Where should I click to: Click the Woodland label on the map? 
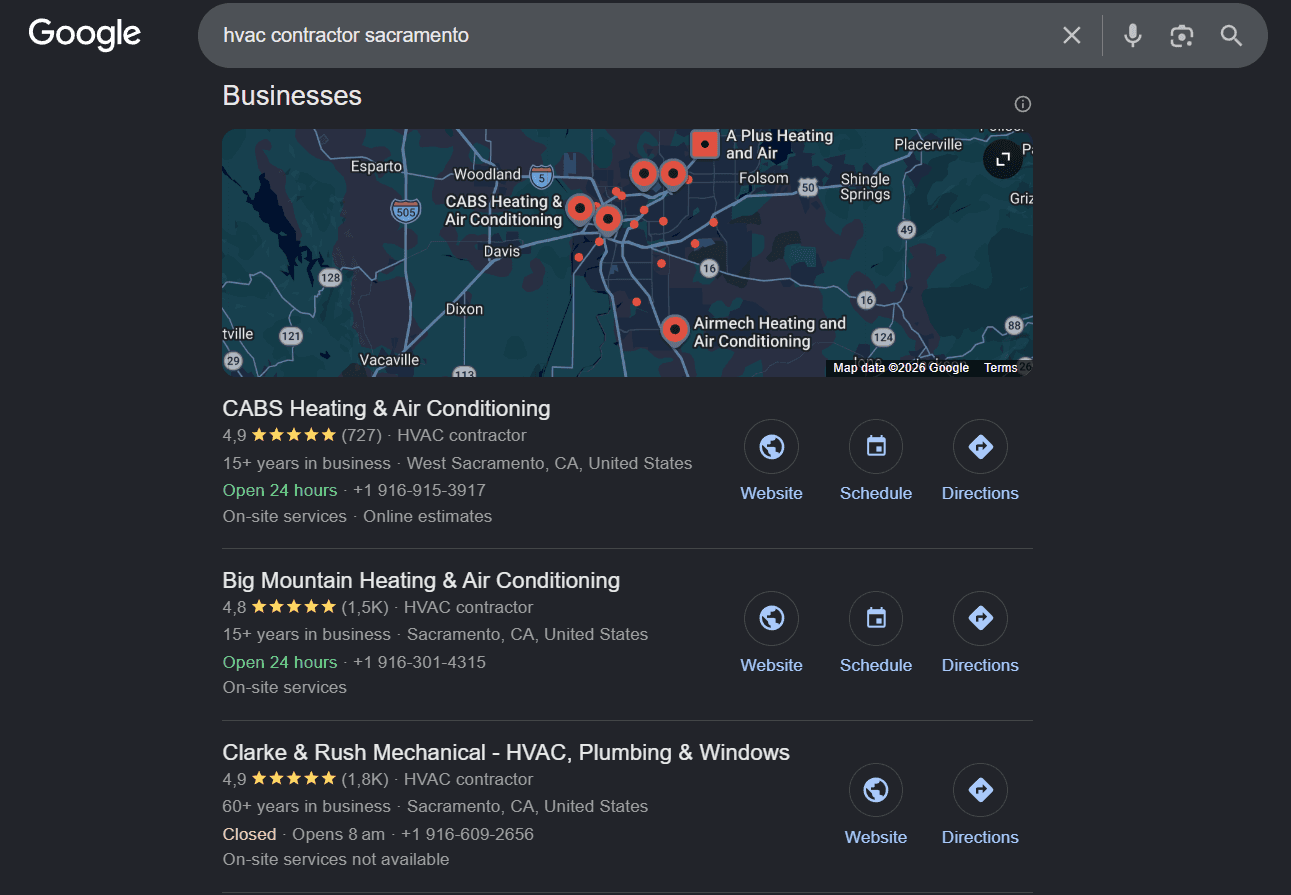487,174
